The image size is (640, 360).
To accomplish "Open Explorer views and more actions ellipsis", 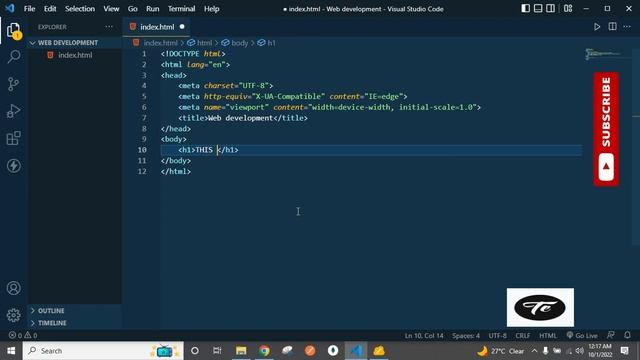I will click(109, 27).
